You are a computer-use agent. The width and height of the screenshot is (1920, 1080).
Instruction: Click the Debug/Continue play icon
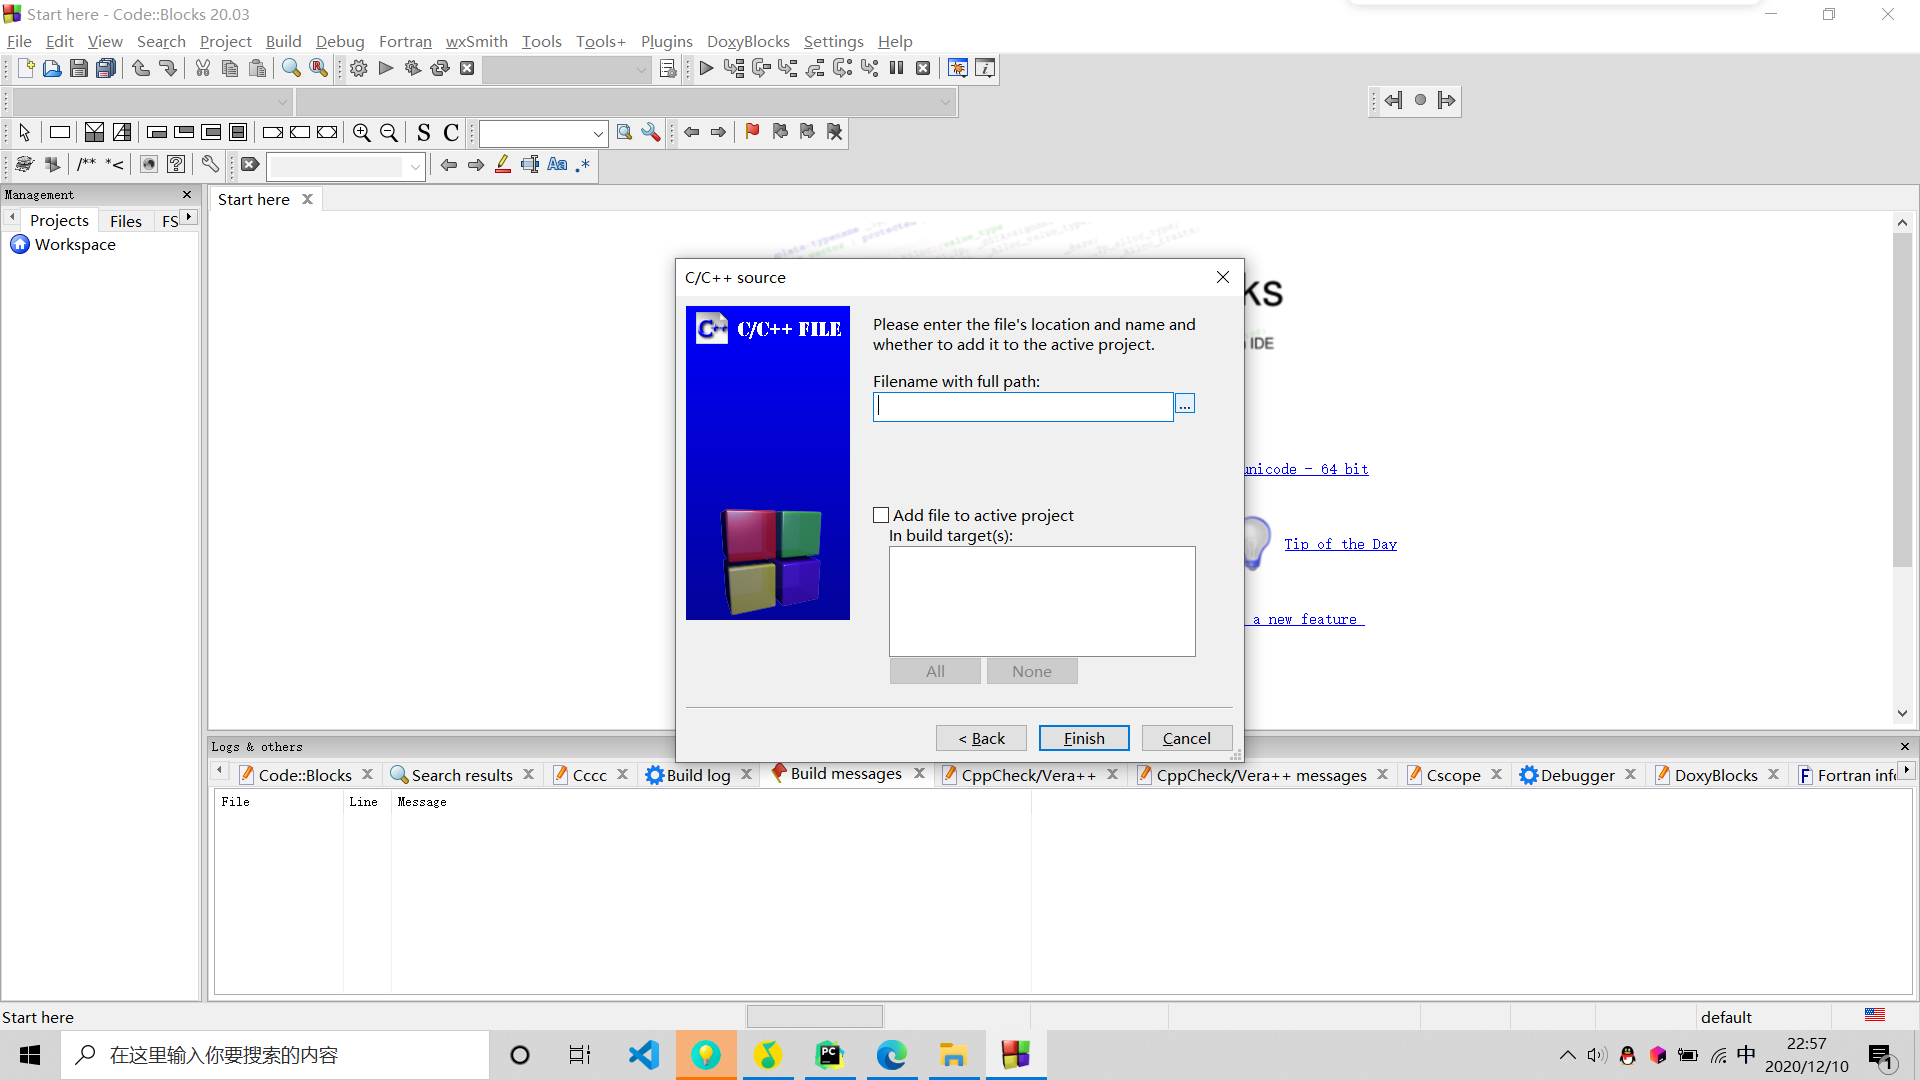706,68
